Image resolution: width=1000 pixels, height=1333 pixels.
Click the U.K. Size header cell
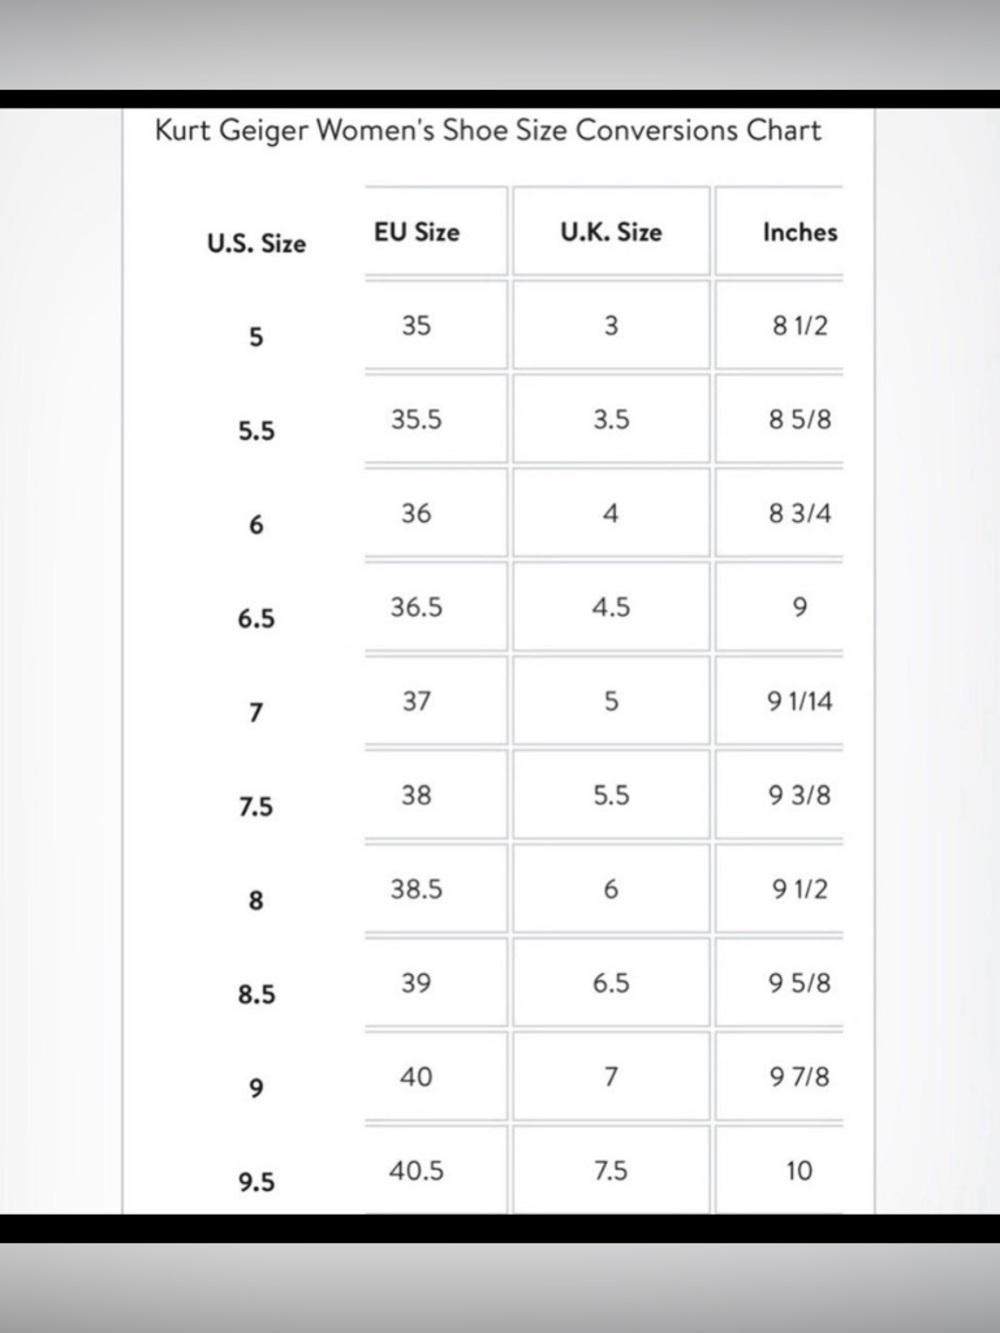tap(611, 231)
